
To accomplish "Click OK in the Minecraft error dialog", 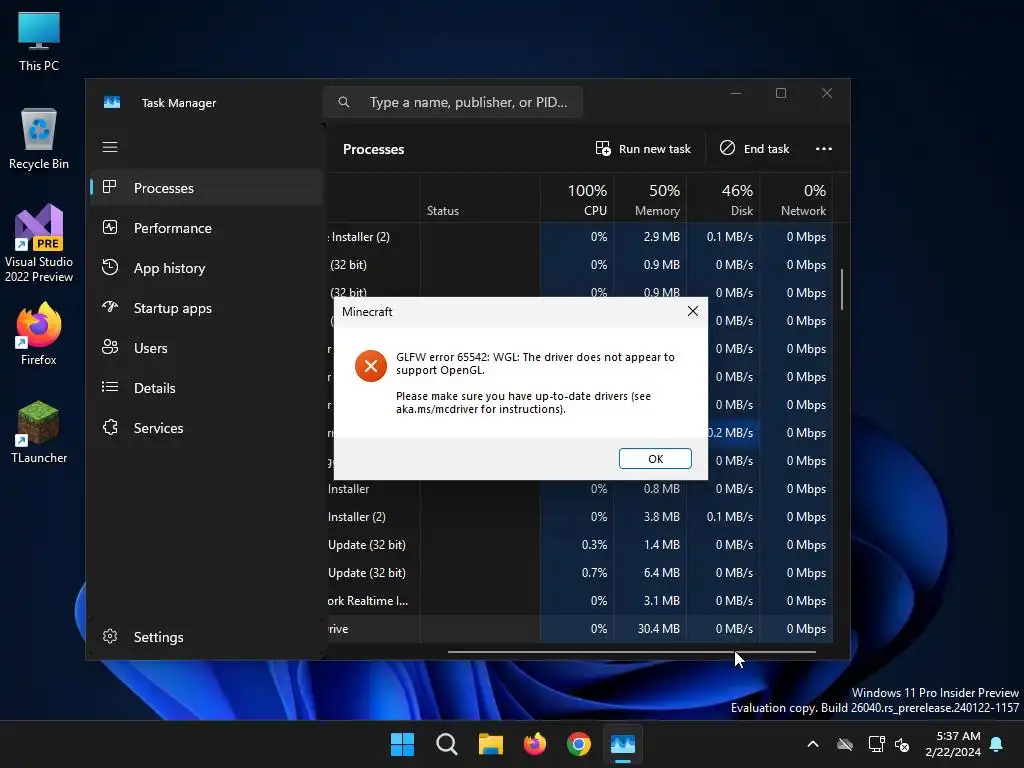I will [655, 458].
